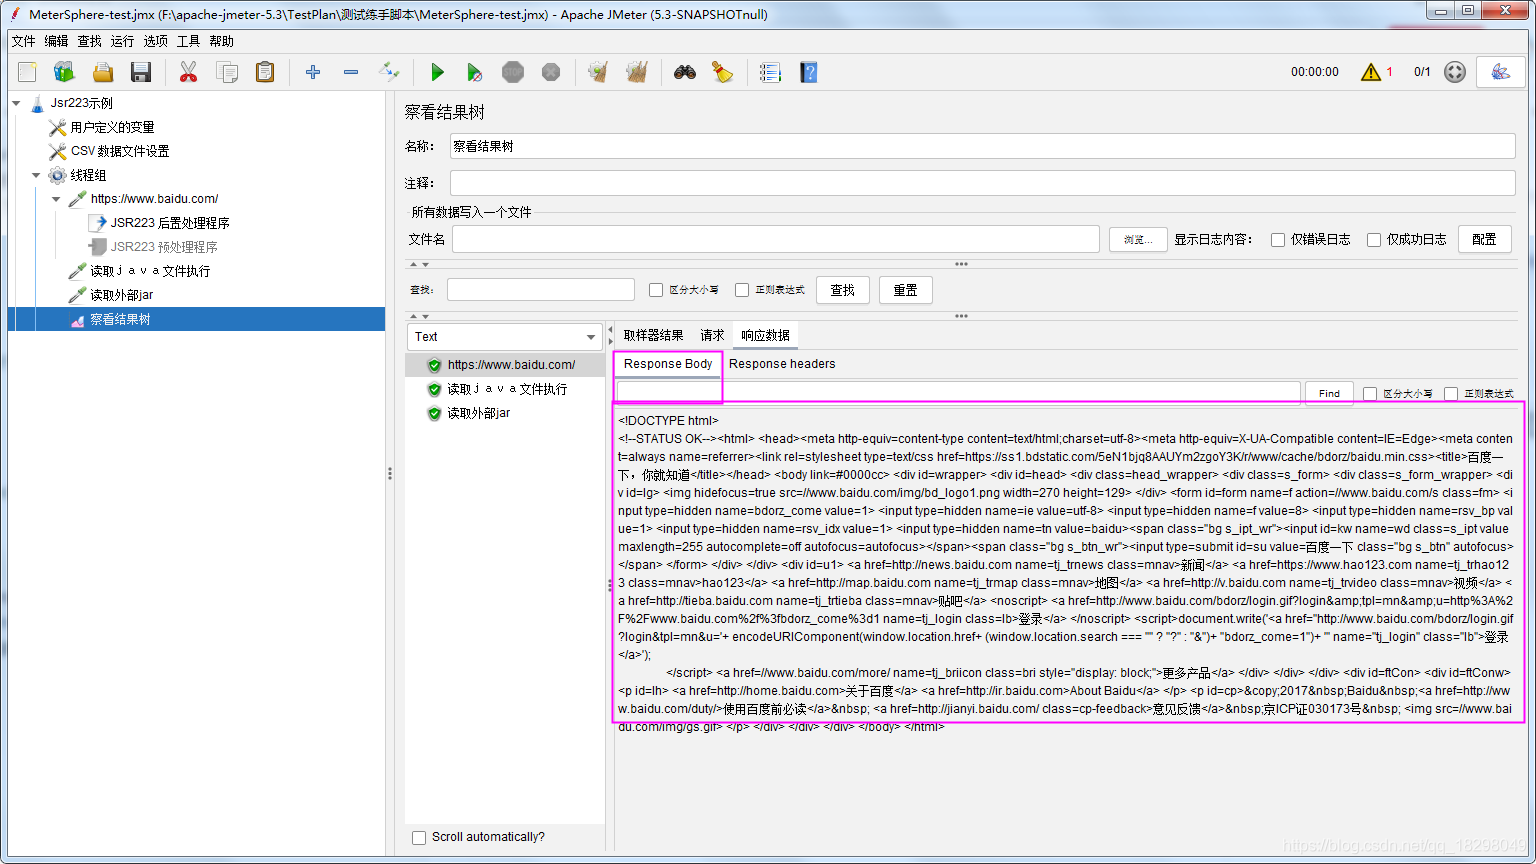
Task: Open the function helper list icon
Action: tap(770, 72)
